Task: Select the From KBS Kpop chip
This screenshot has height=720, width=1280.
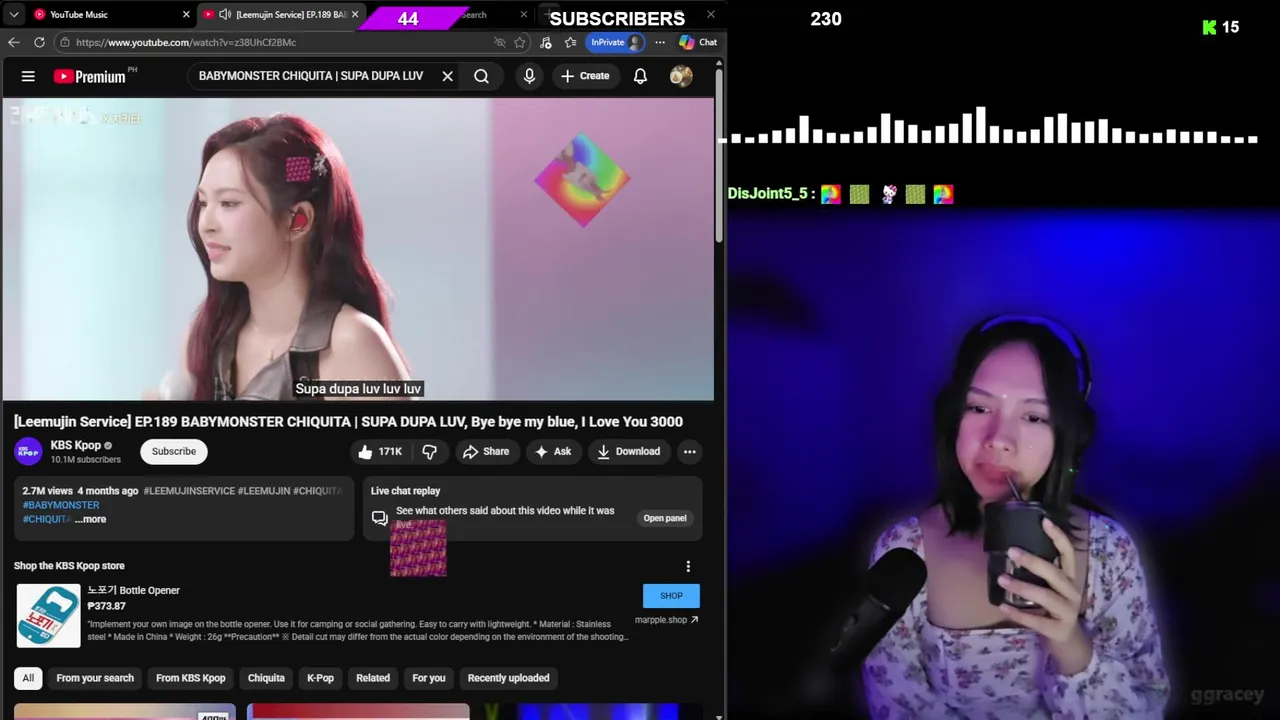Action: (x=191, y=678)
